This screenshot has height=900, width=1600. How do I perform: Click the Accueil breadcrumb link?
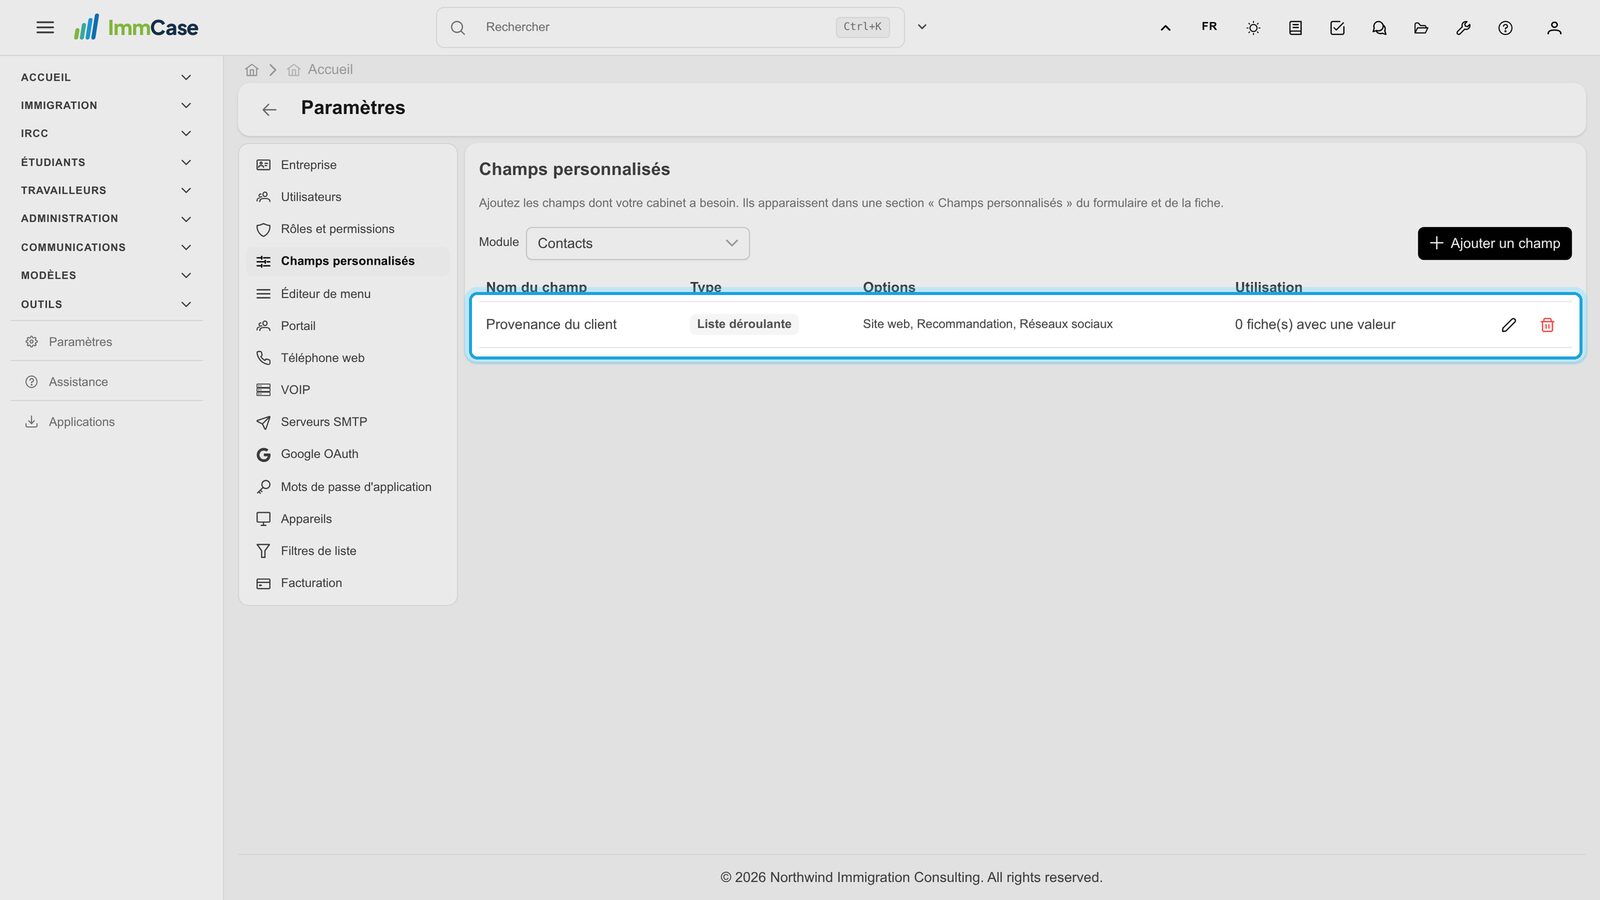tap(320, 70)
